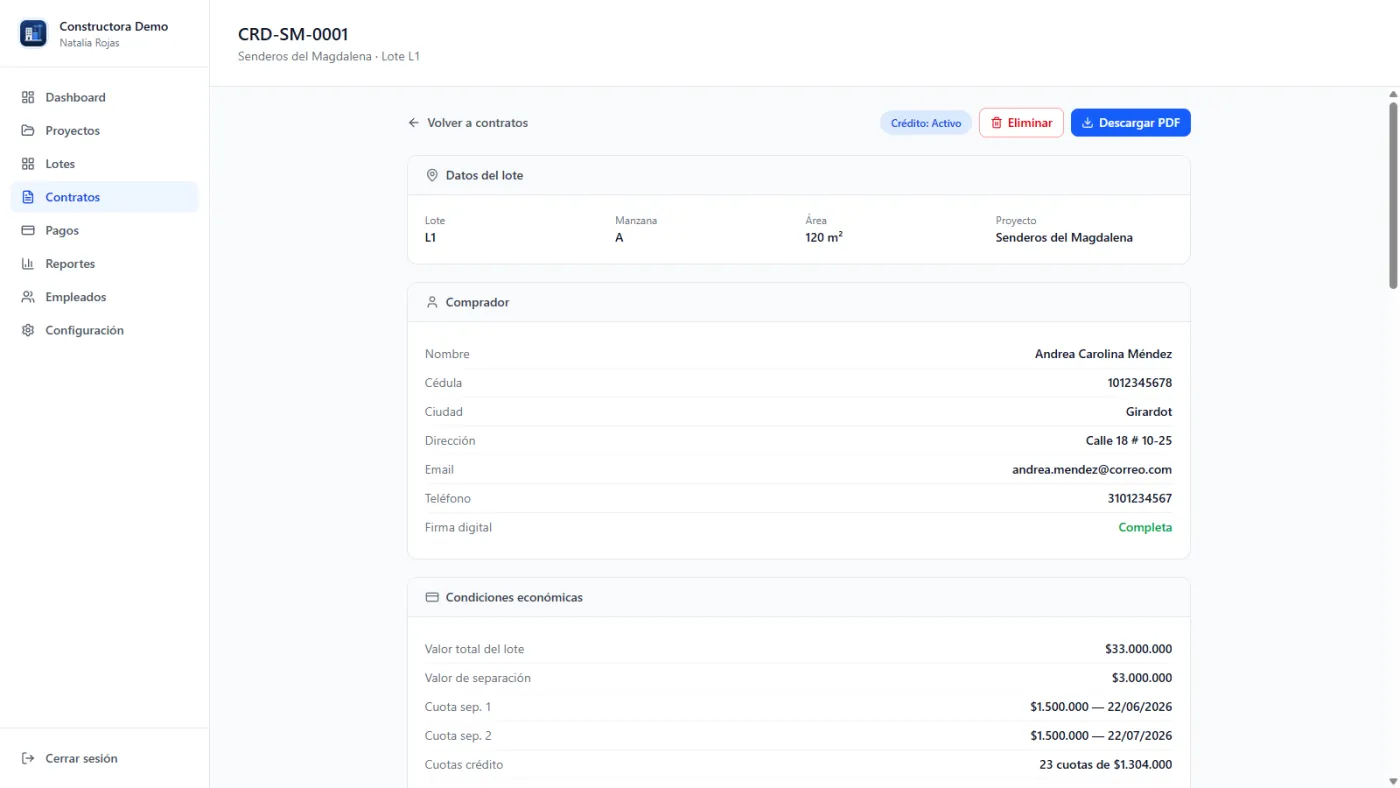Click the phone number 3101234567
This screenshot has width=1400, height=788.
click(x=1140, y=499)
